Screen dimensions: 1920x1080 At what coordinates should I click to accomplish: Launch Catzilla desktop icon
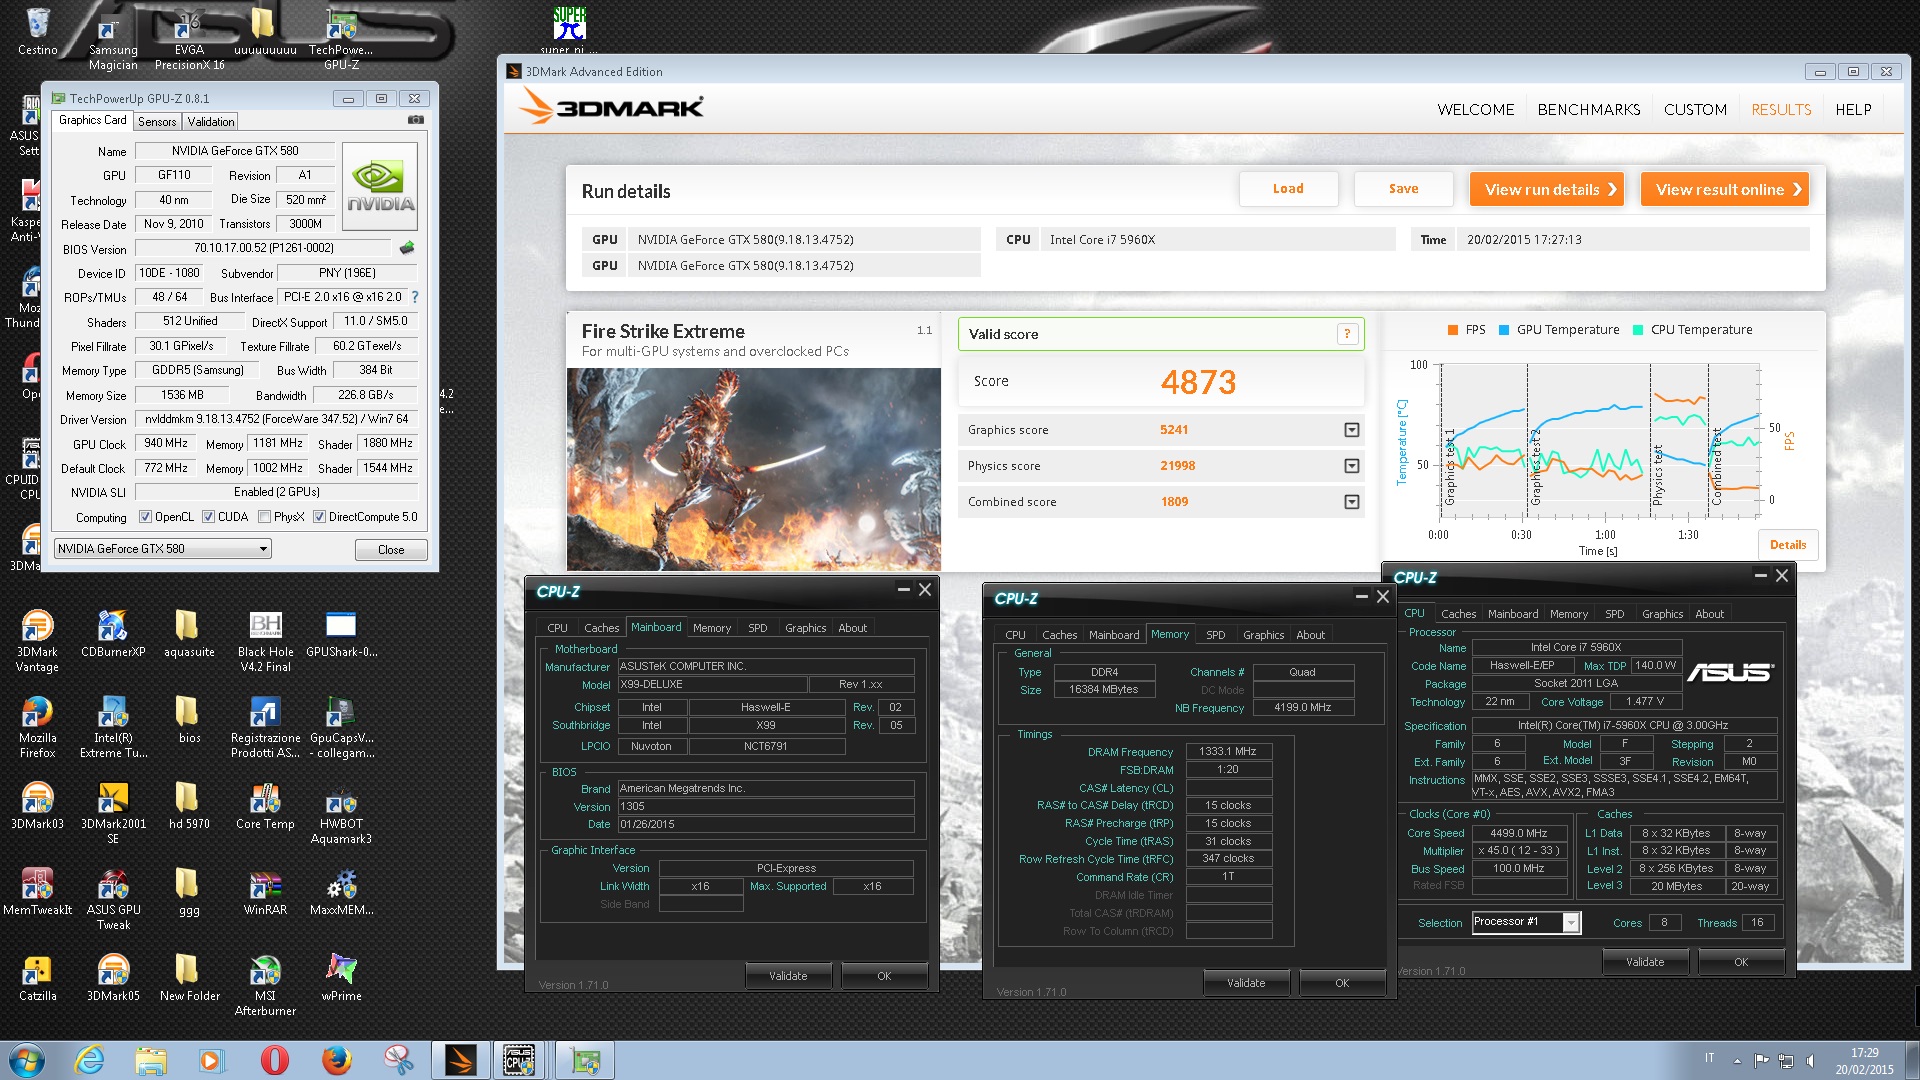(x=37, y=978)
